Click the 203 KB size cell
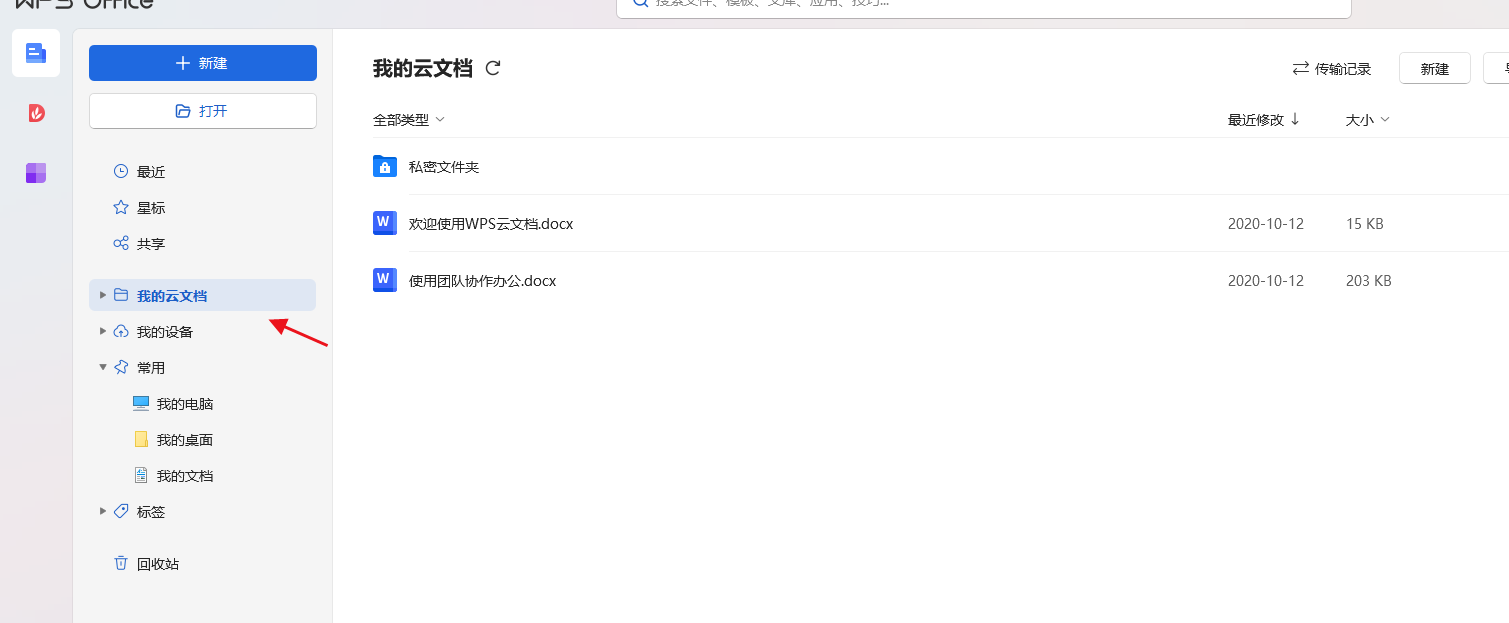This screenshot has width=1509, height=623. point(1369,281)
